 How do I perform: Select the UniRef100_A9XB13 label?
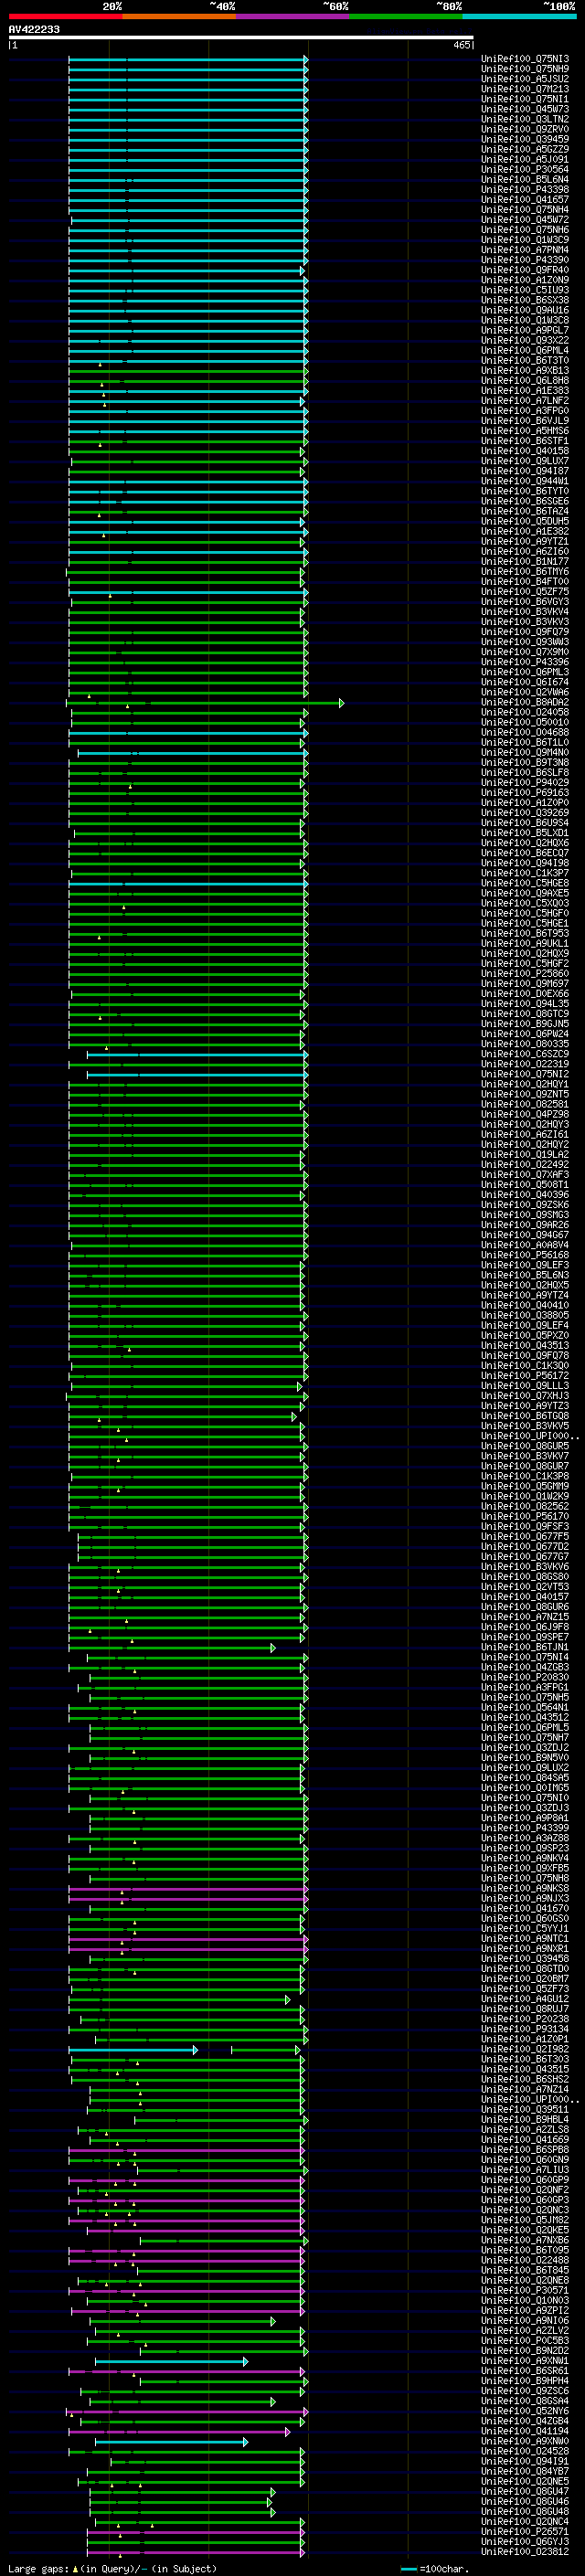click(525, 370)
